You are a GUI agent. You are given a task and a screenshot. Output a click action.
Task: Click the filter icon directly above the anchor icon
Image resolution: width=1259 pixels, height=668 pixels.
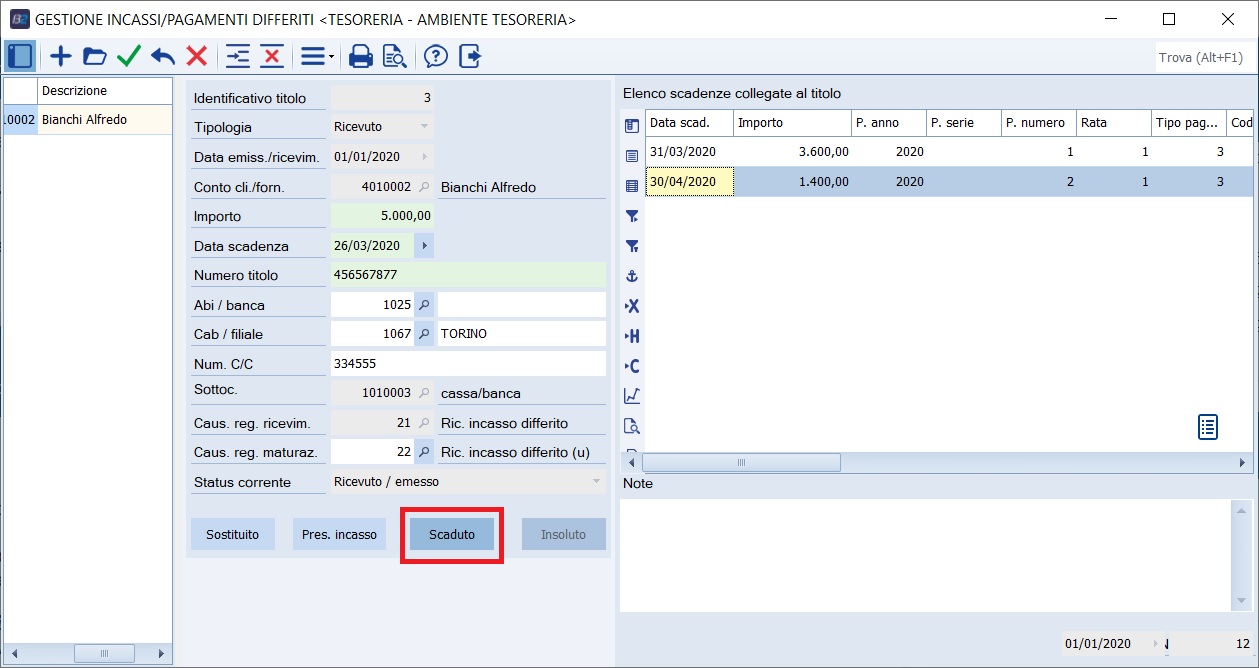click(x=632, y=246)
